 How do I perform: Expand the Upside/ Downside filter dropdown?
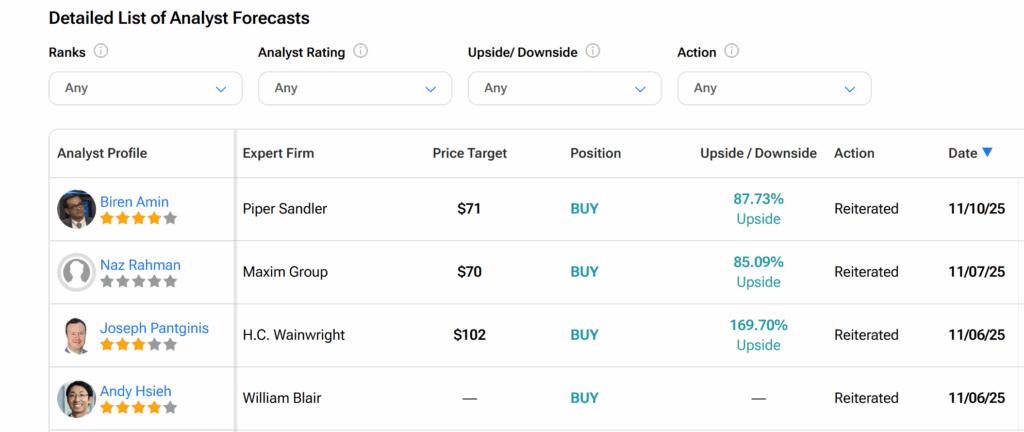(564, 88)
